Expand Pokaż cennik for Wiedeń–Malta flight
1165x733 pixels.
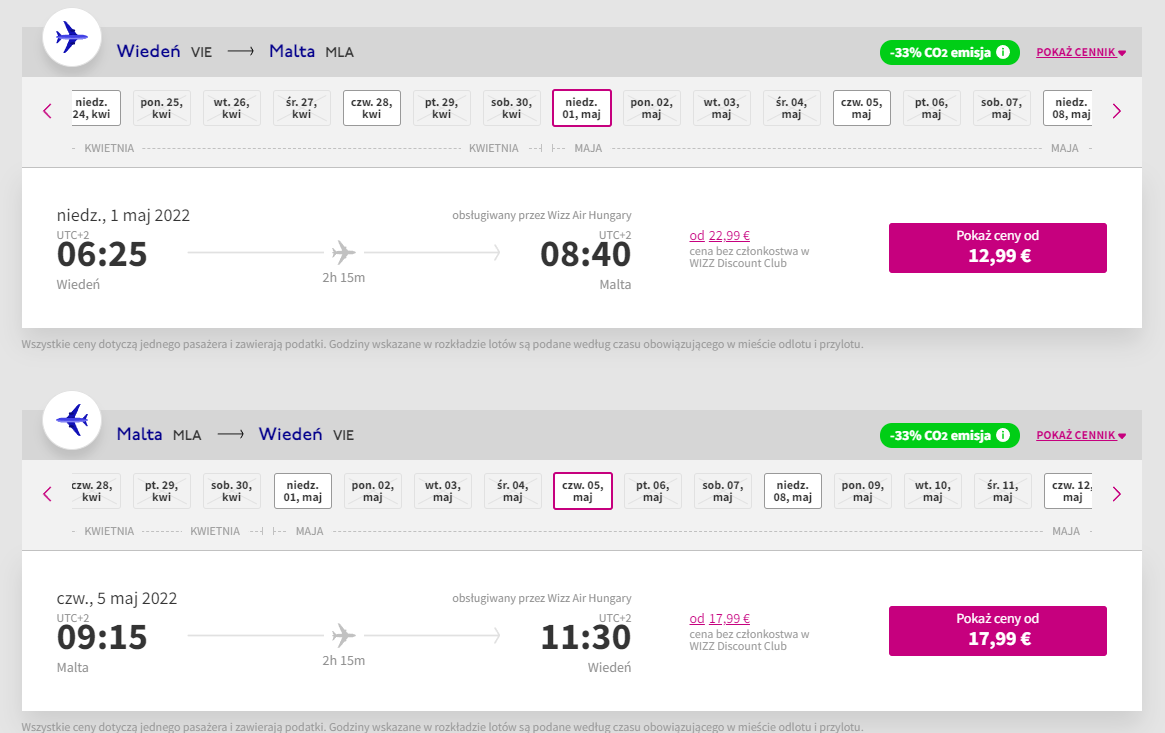click(x=1081, y=52)
